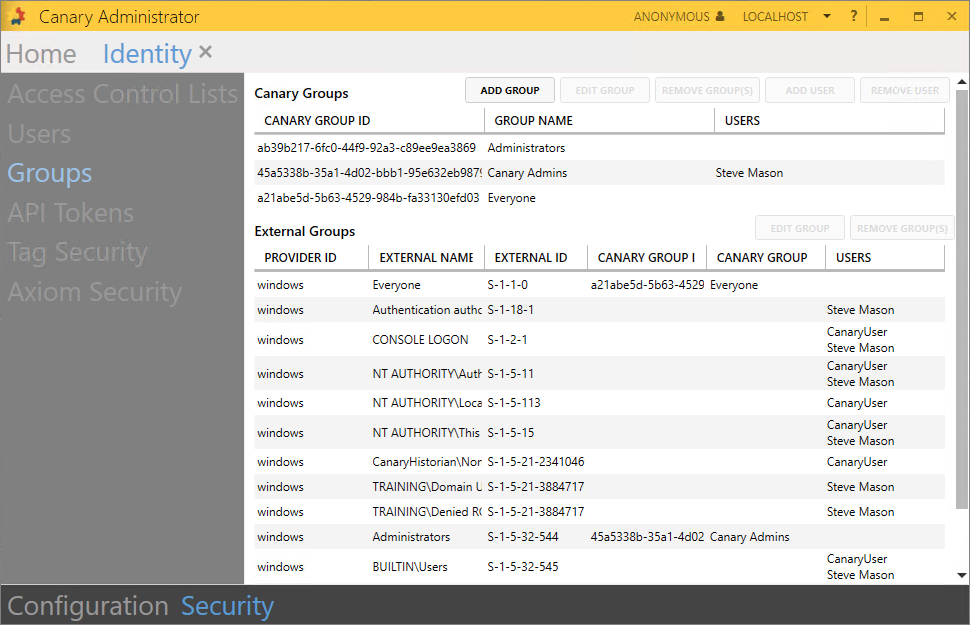970x625 pixels.
Task: Click the ADD GROUP button
Action: (510, 90)
